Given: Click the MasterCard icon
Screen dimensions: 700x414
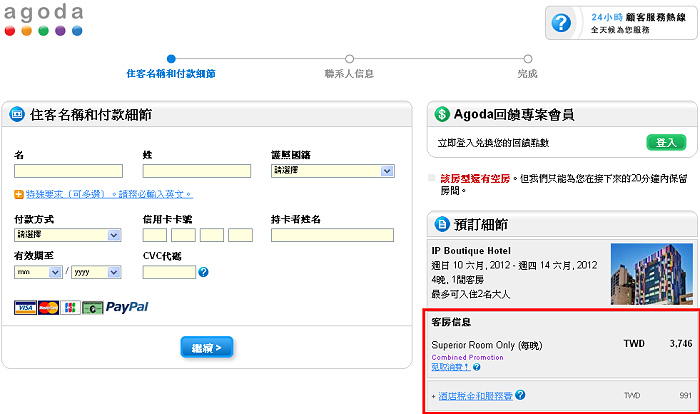Looking at the screenshot, I should pyautogui.click(x=48, y=307).
